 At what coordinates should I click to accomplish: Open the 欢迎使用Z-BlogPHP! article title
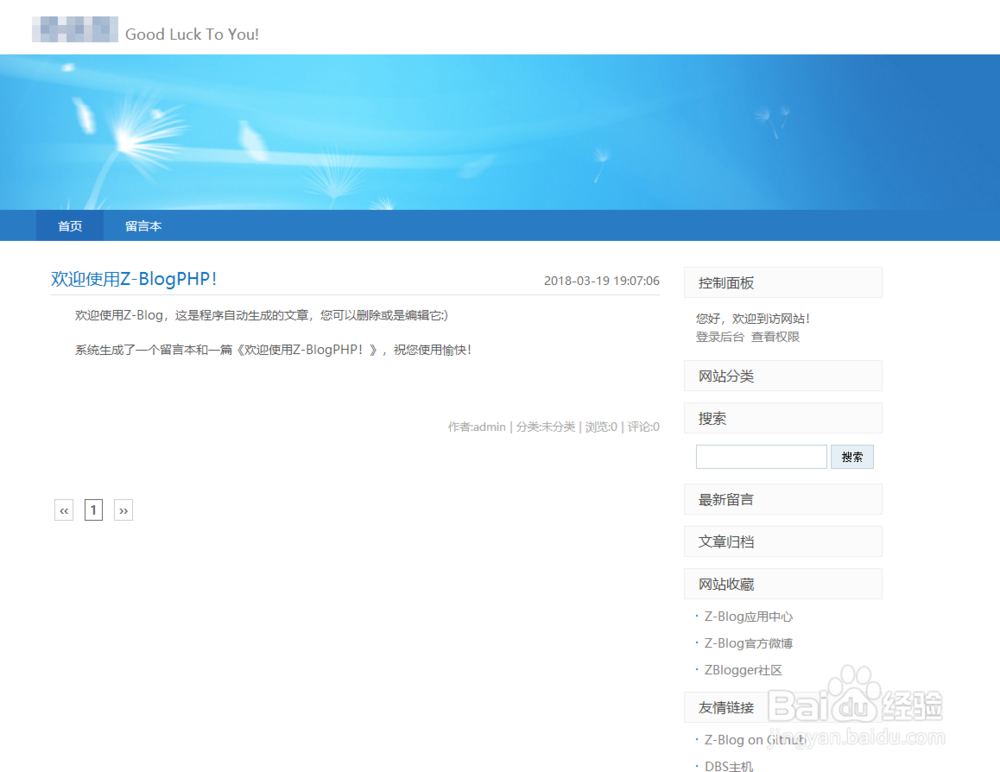[x=134, y=279]
